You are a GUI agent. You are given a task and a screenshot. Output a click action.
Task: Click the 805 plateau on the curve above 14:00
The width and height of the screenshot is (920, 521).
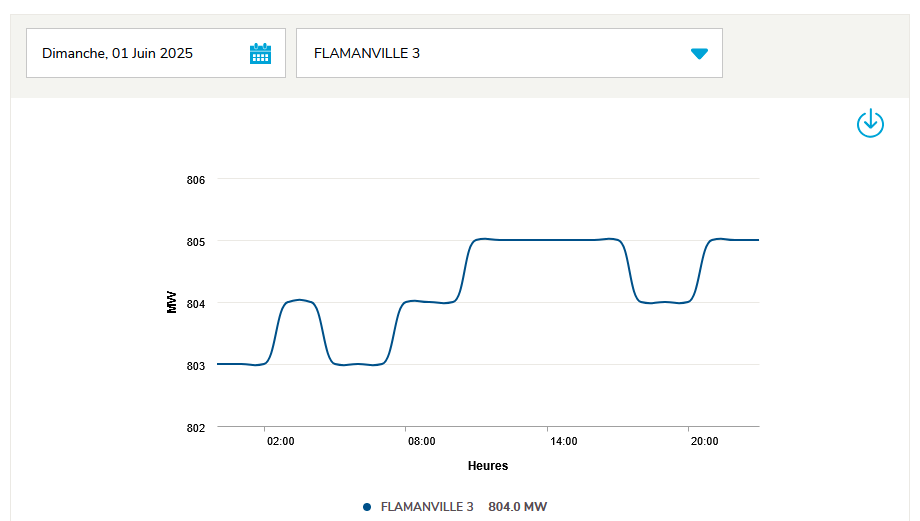562,240
